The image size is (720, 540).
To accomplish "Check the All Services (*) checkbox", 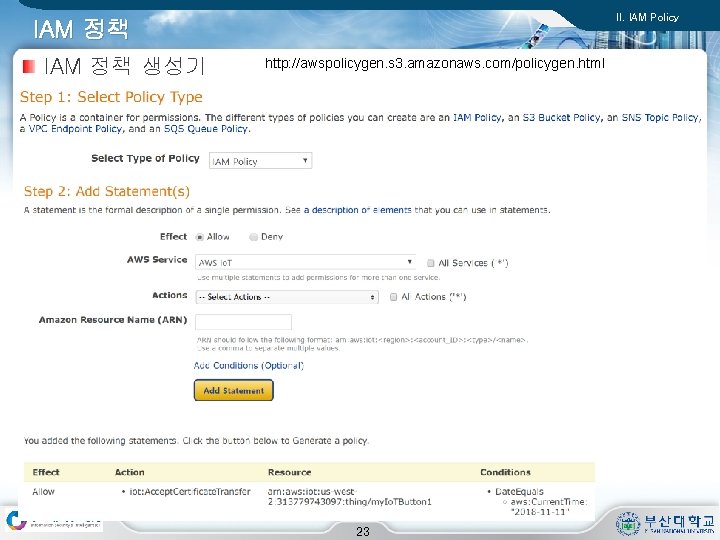I will 430,263.
